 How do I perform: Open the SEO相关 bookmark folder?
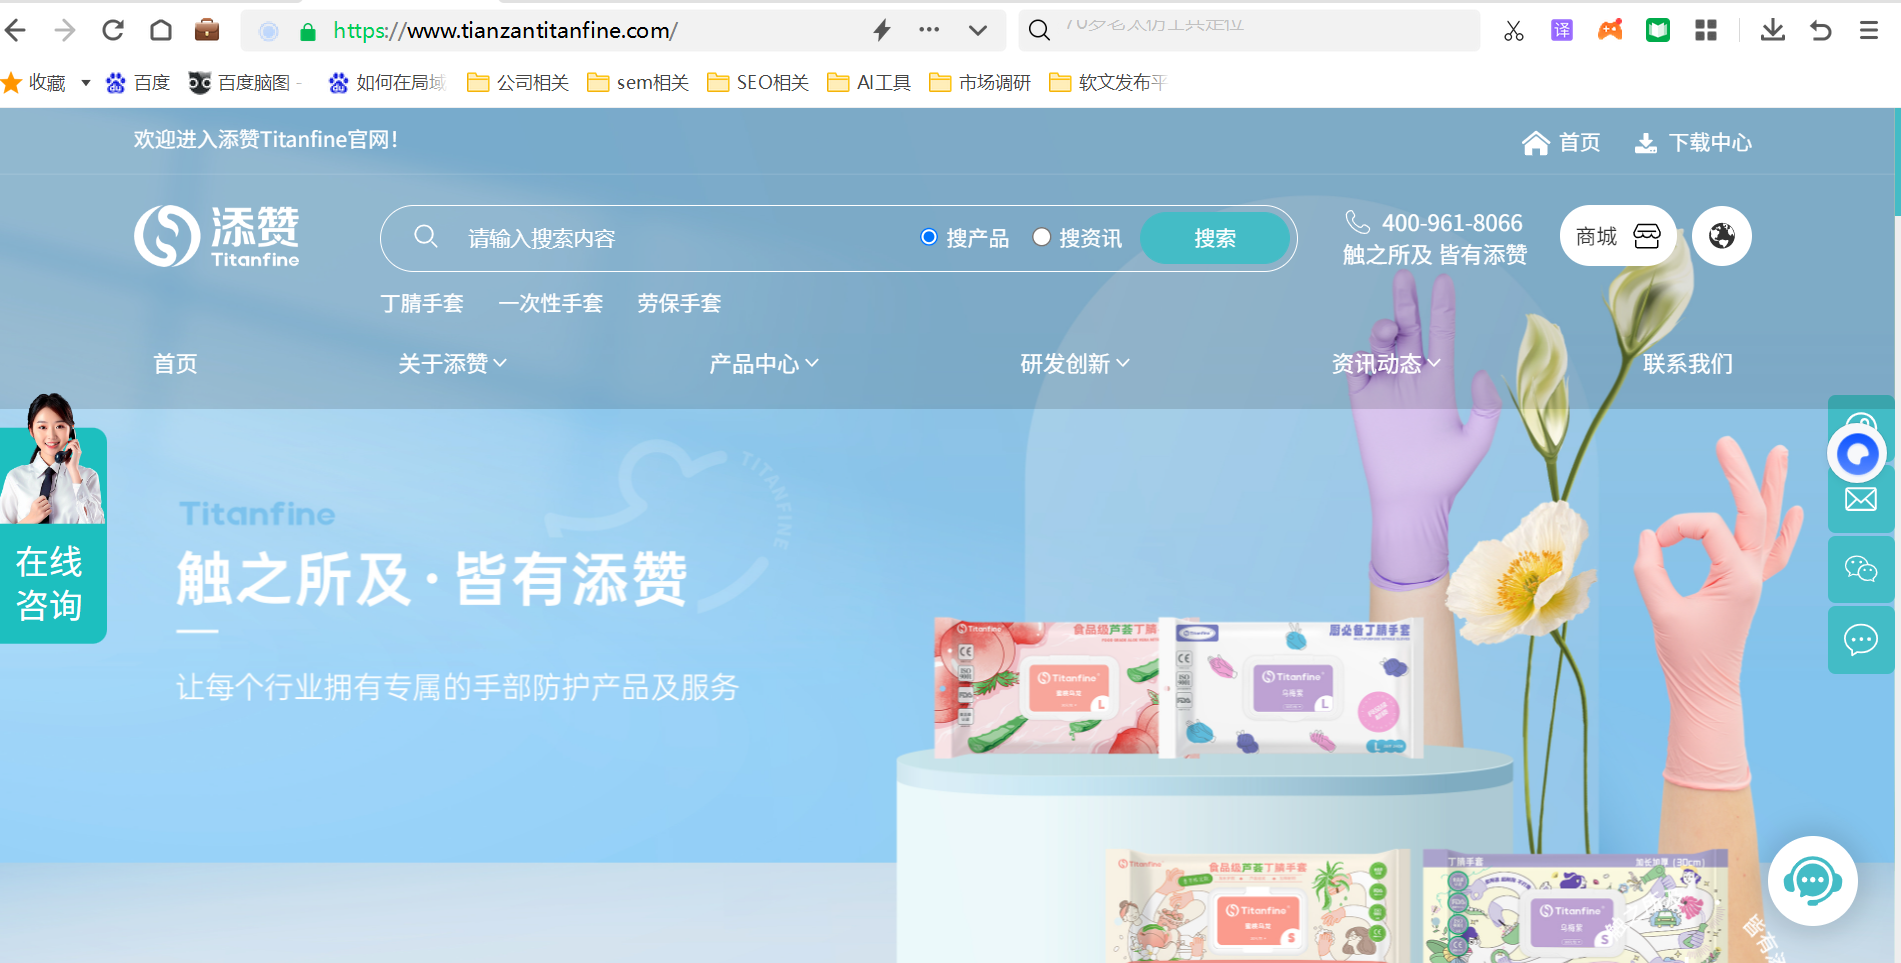[x=758, y=83]
